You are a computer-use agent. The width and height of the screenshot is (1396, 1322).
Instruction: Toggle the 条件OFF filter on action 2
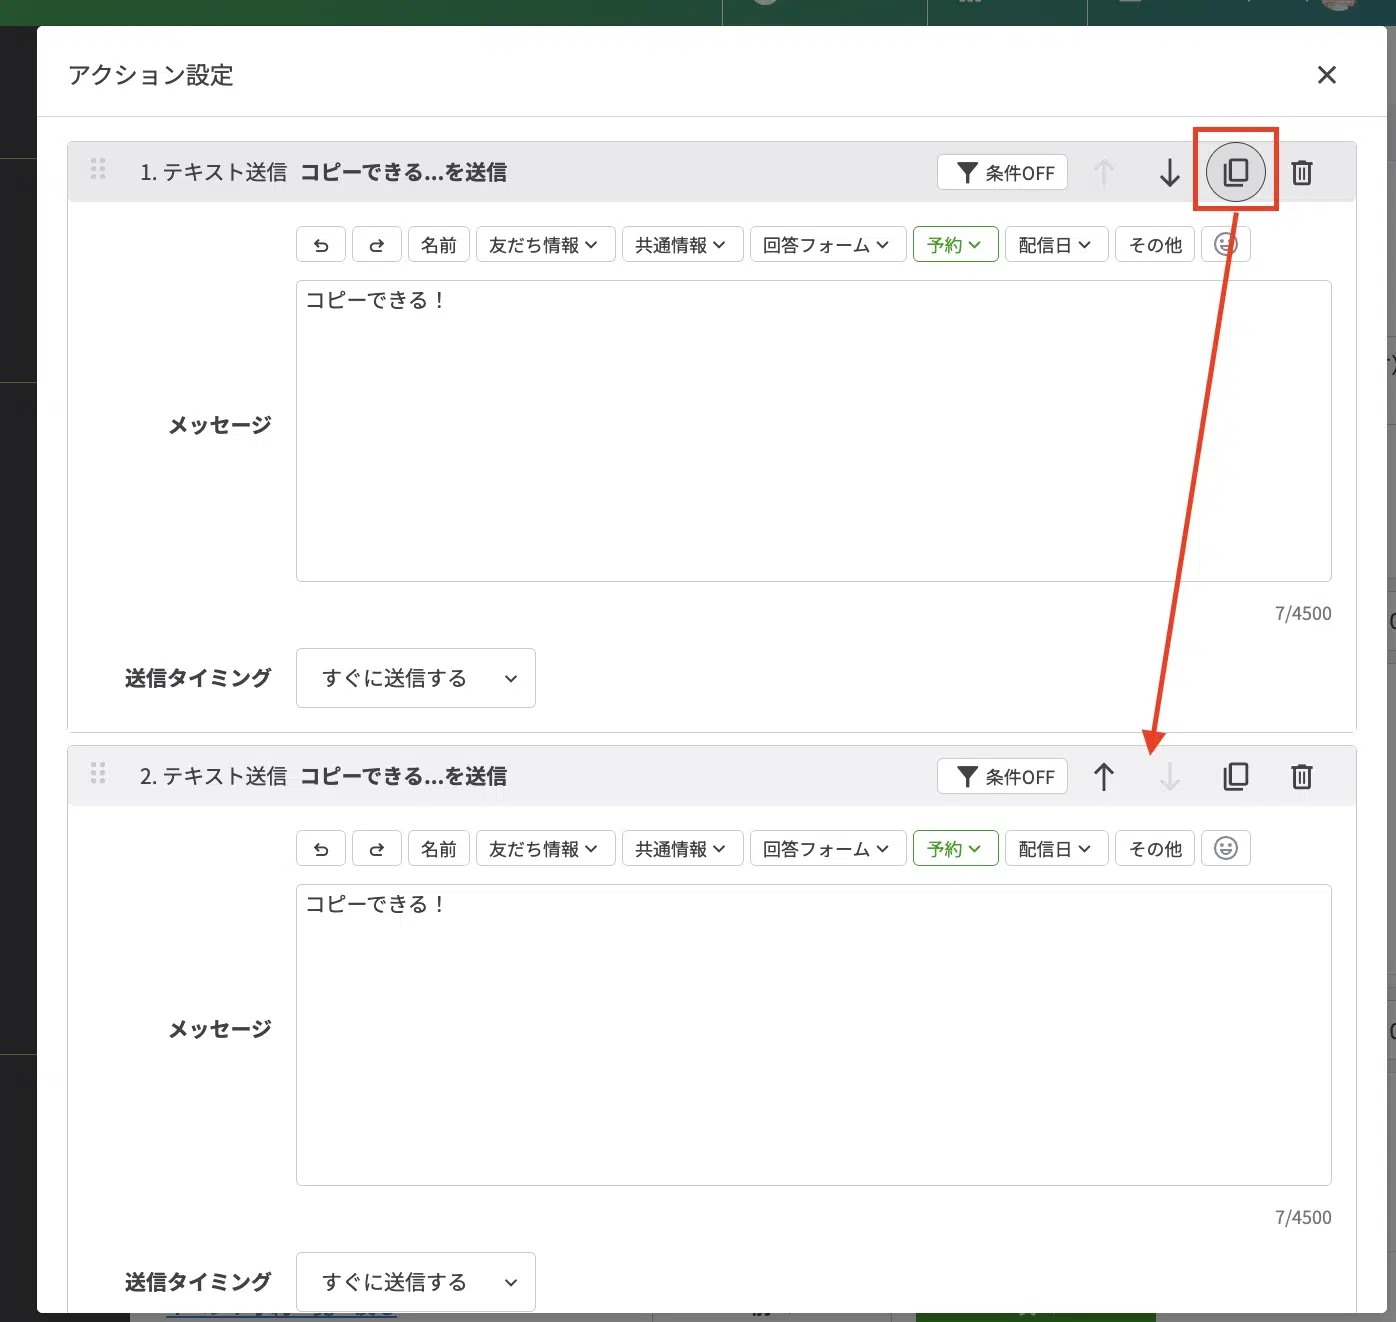click(x=1003, y=777)
